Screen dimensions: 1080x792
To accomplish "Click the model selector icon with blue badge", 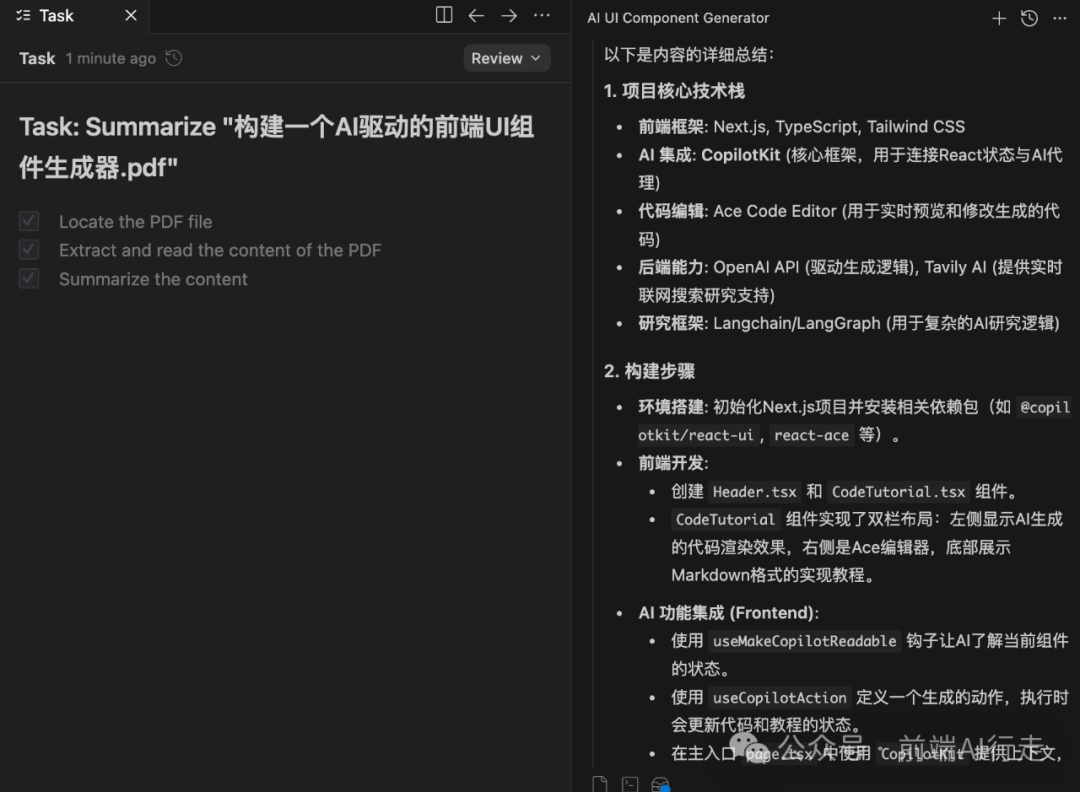I will click(659, 785).
